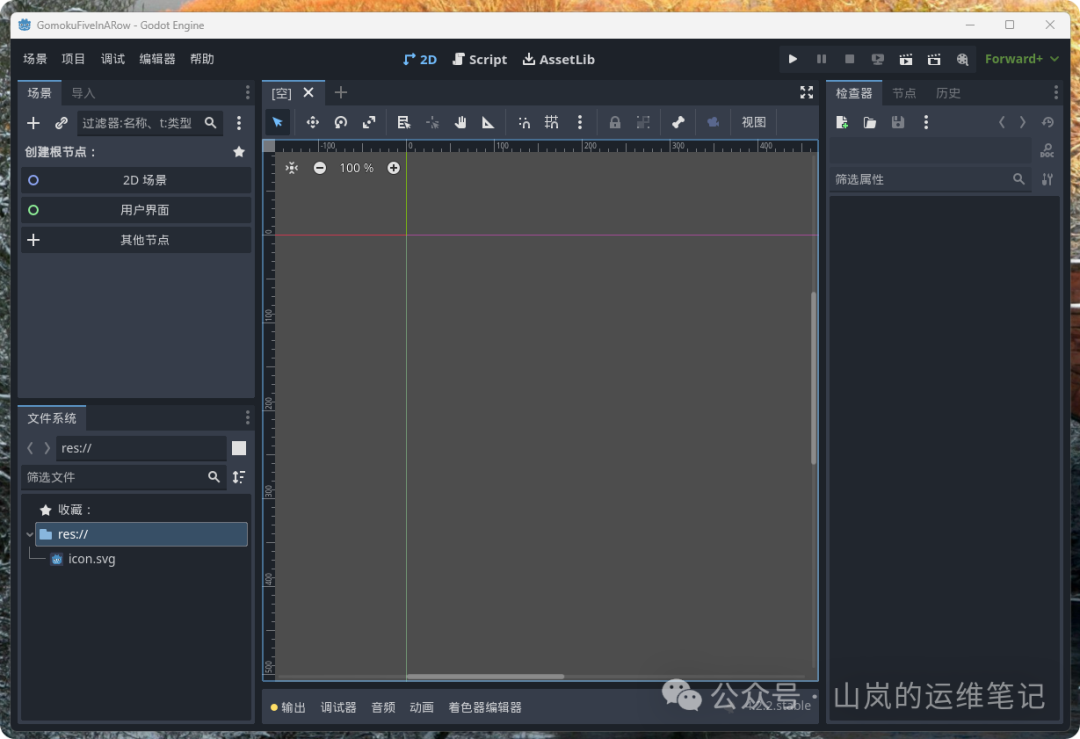Open the Forward+ renderer dropdown
Image resolution: width=1080 pixels, height=739 pixels.
[1021, 59]
